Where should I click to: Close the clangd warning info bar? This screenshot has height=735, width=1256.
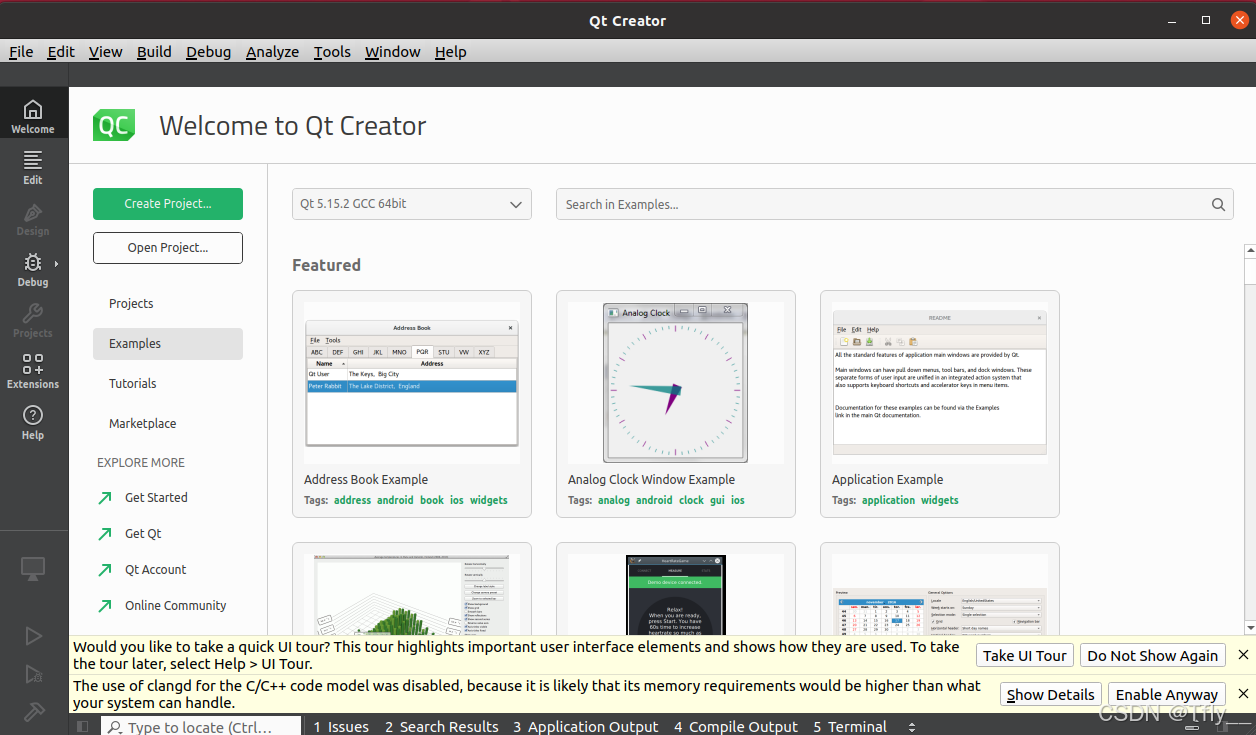point(1243,694)
